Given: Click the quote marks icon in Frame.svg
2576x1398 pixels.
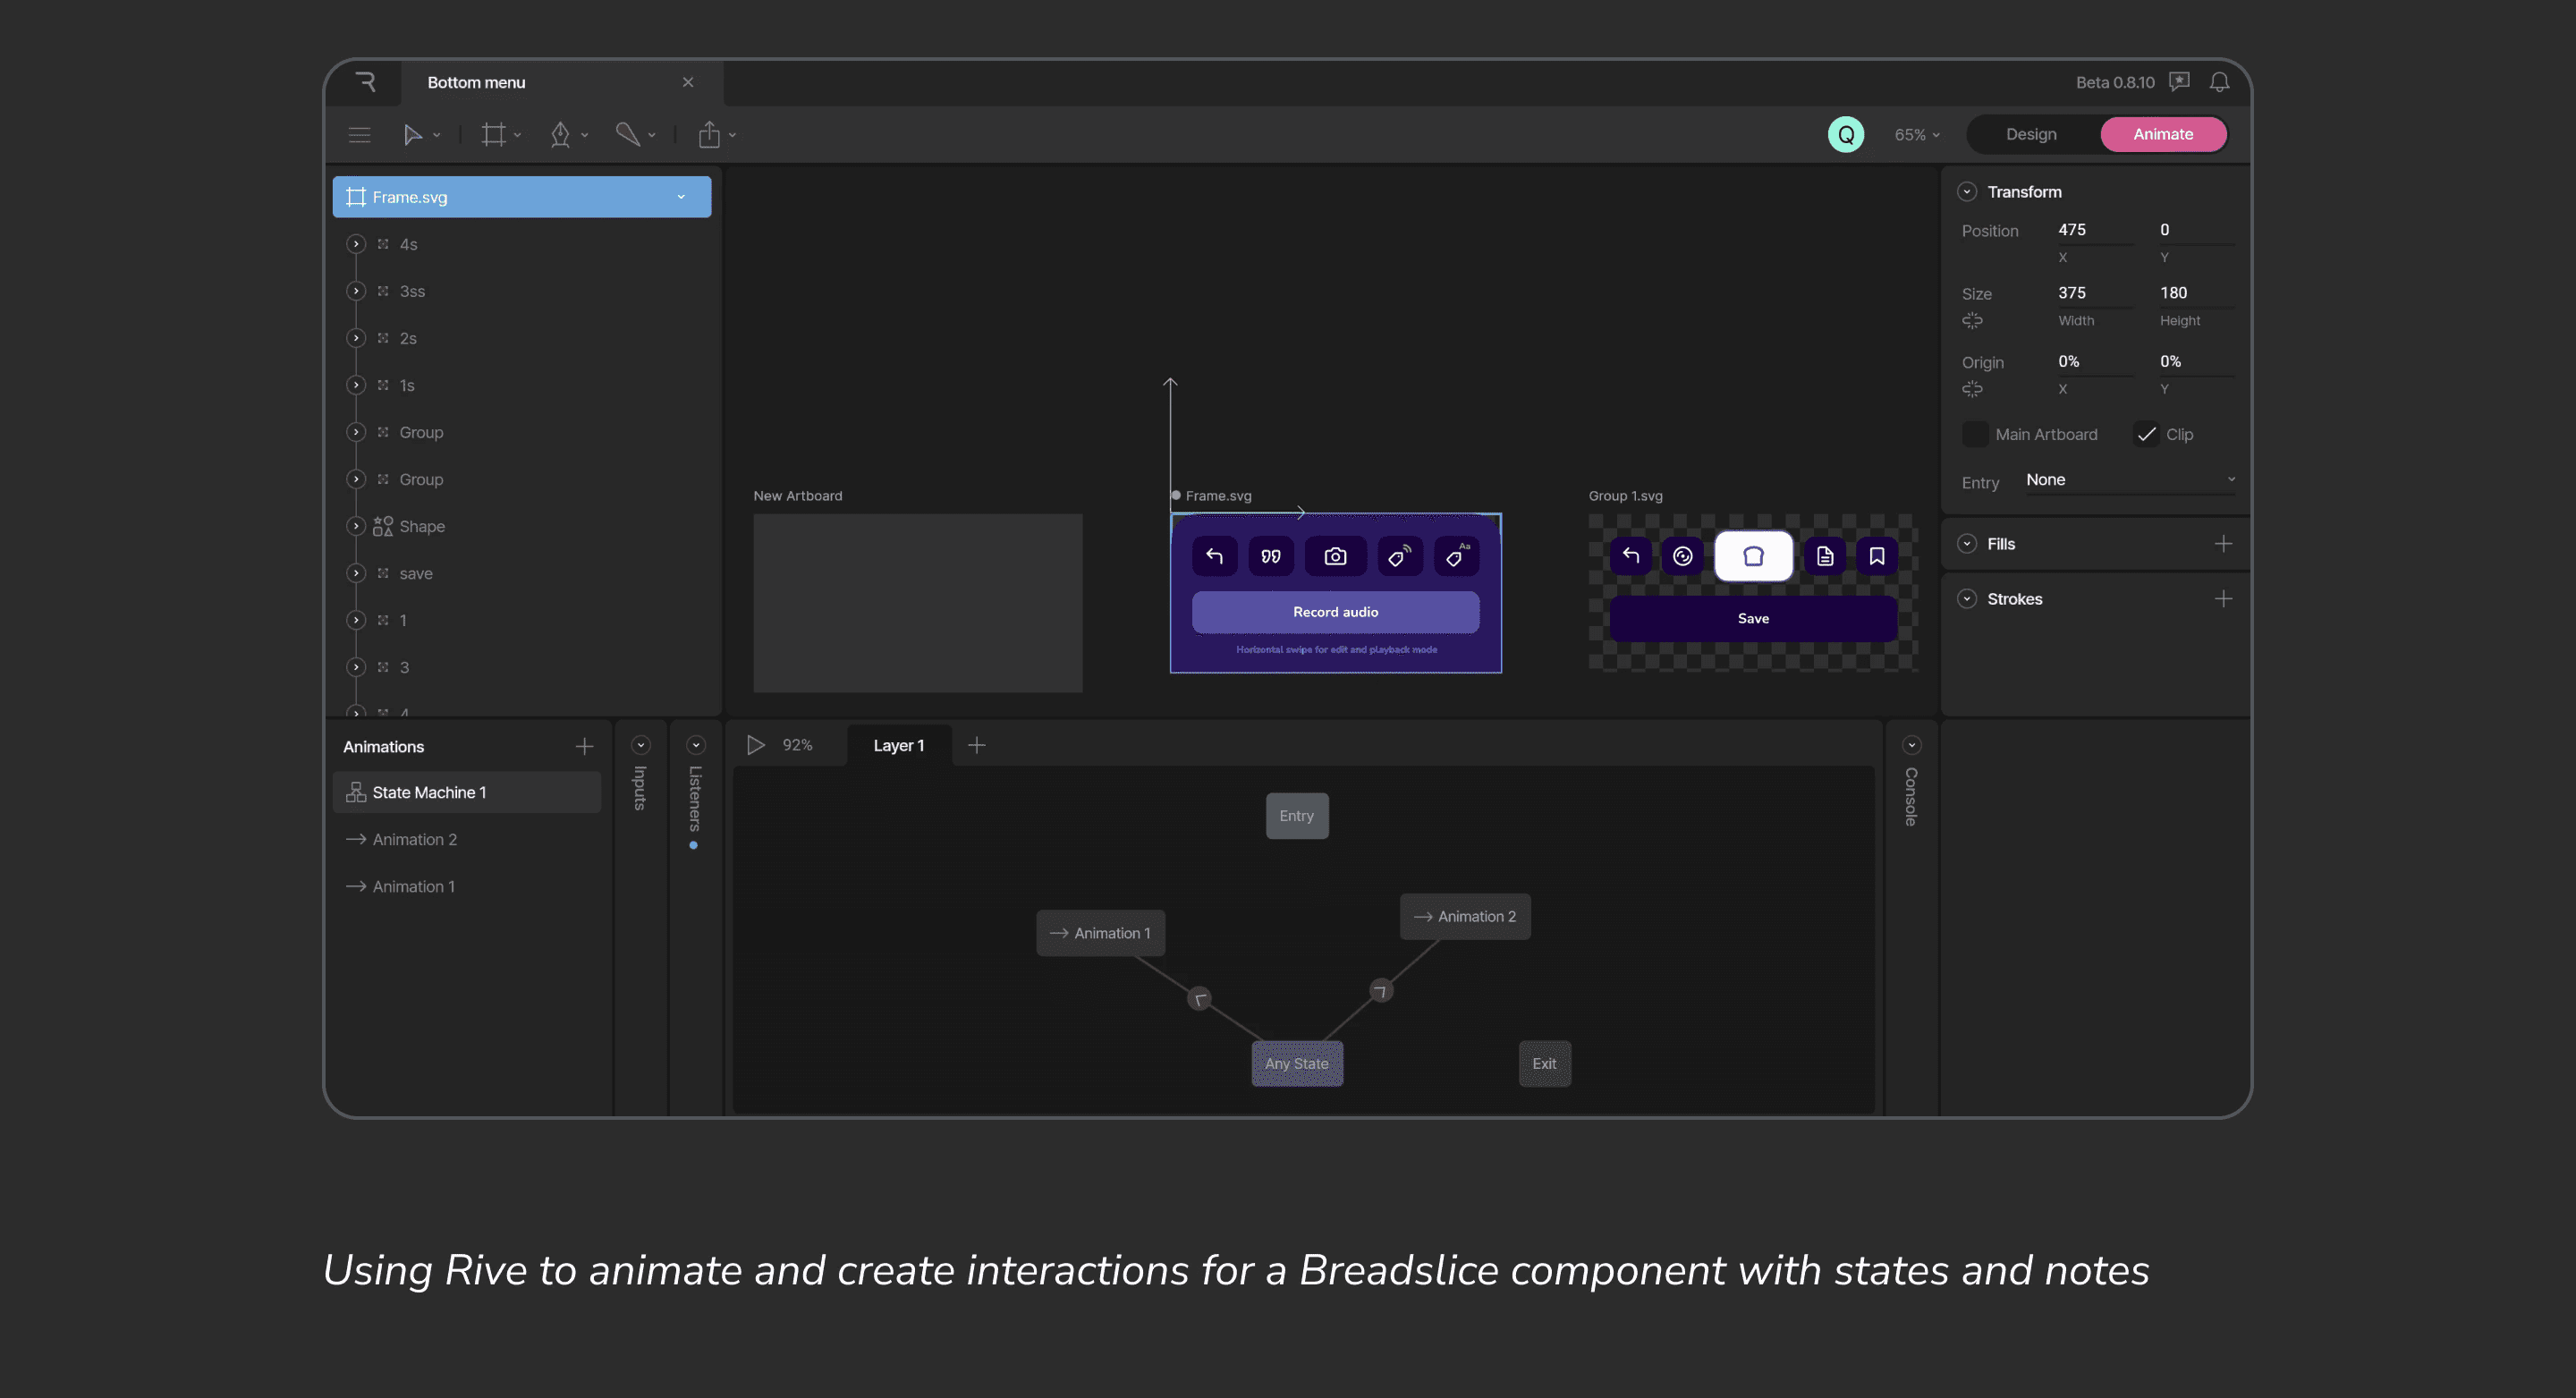Looking at the screenshot, I should [1271, 556].
